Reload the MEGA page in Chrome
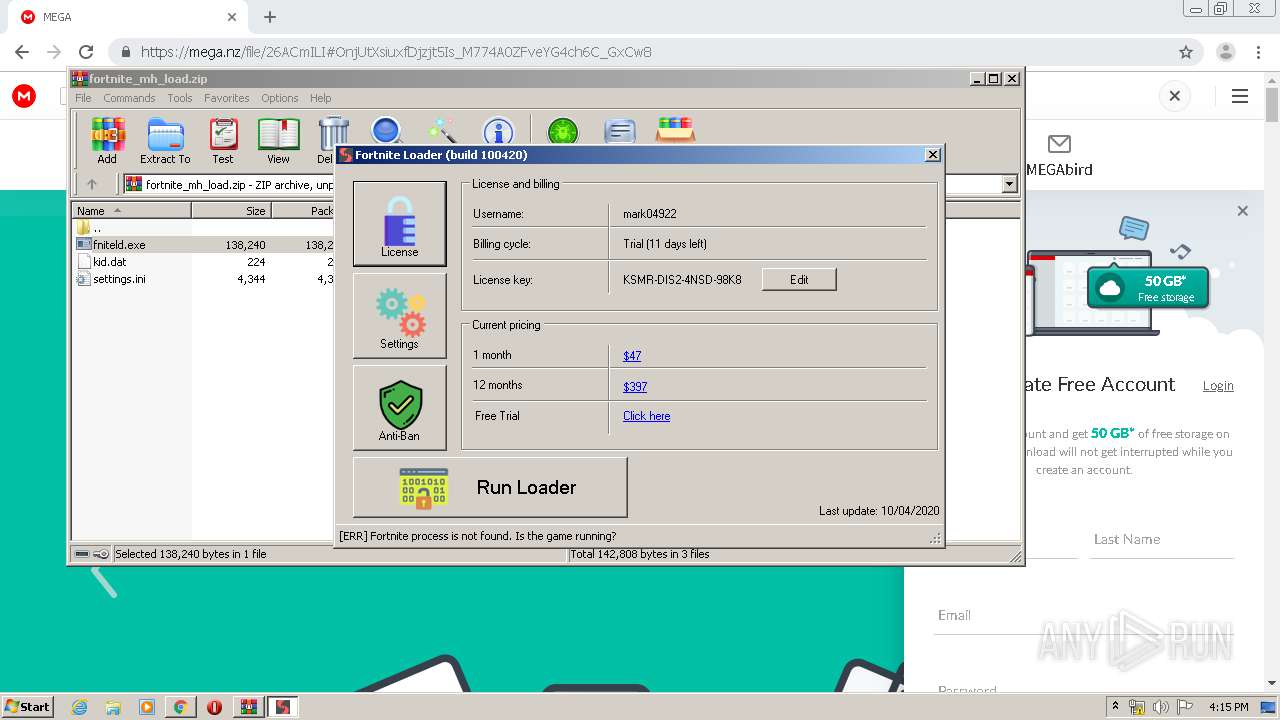The height and width of the screenshot is (720, 1280). [x=86, y=52]
